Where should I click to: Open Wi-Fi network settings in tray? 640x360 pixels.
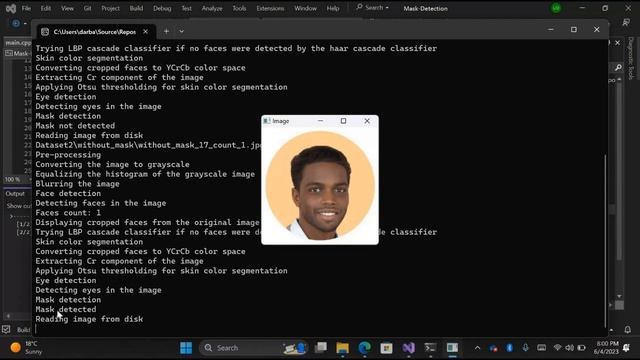pos(558,348)
